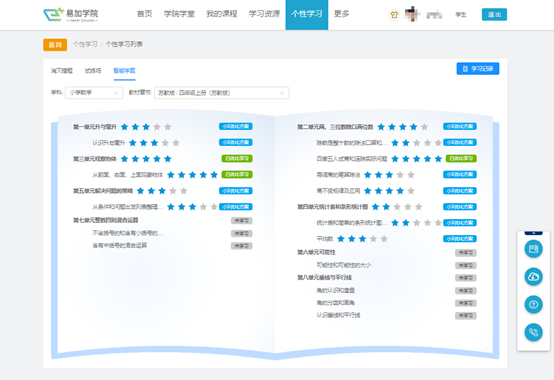Collapse the floating side panel handle
The width and height of the screenshot is (554, 380).
click(534, 233)
